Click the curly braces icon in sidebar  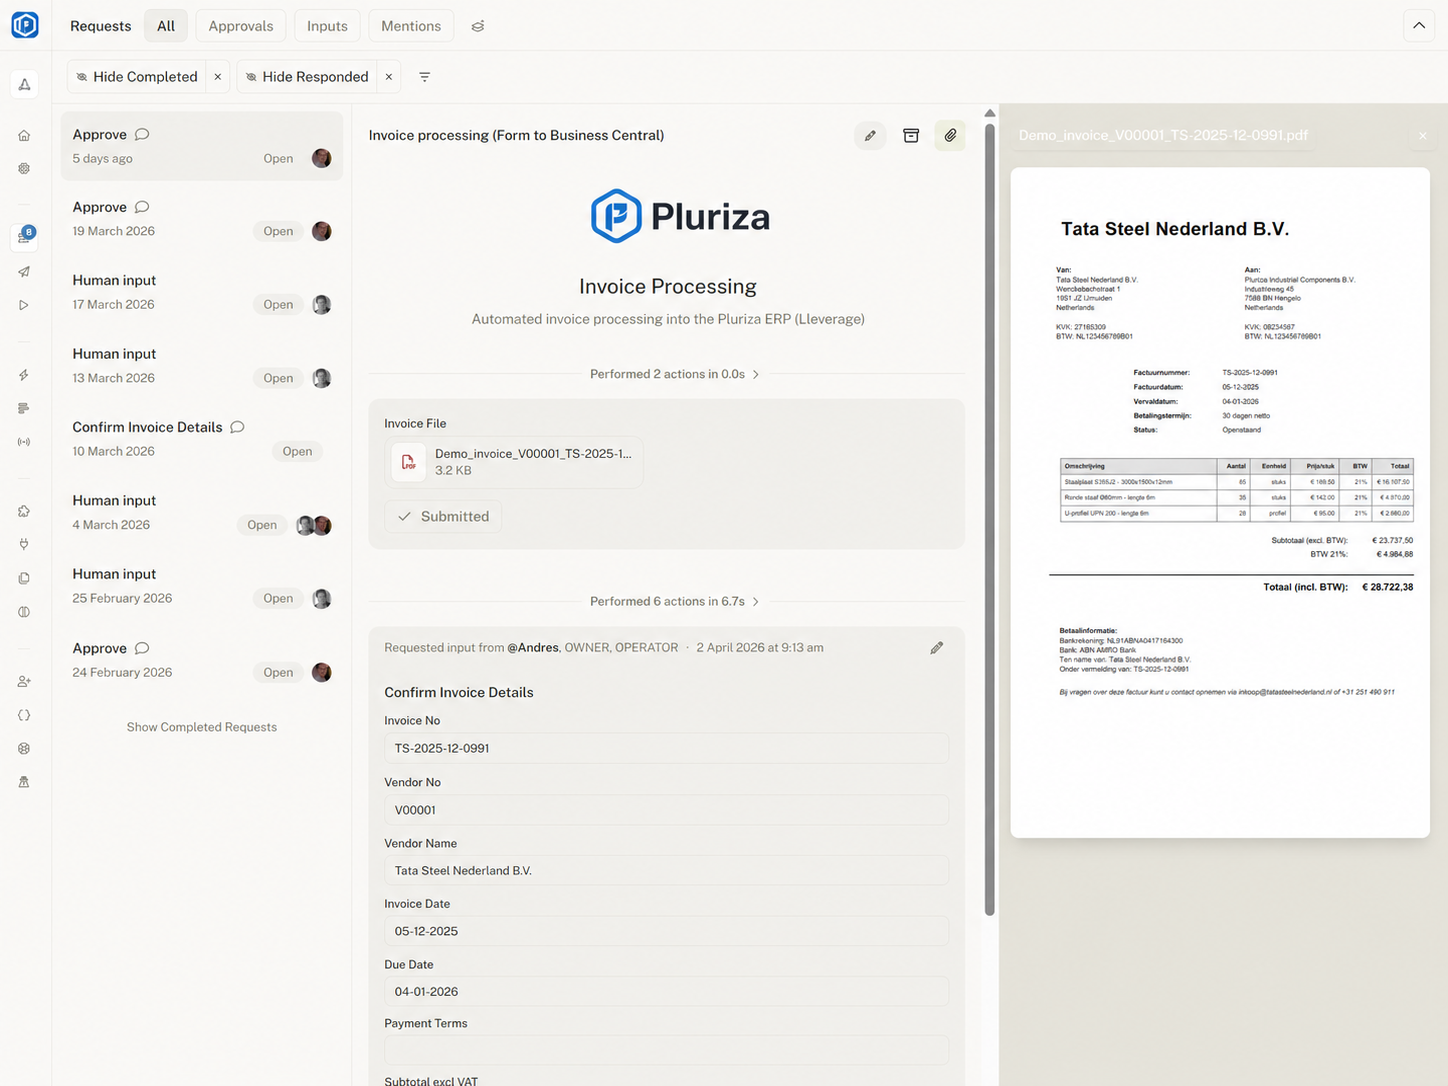click(x=24, y=715)
